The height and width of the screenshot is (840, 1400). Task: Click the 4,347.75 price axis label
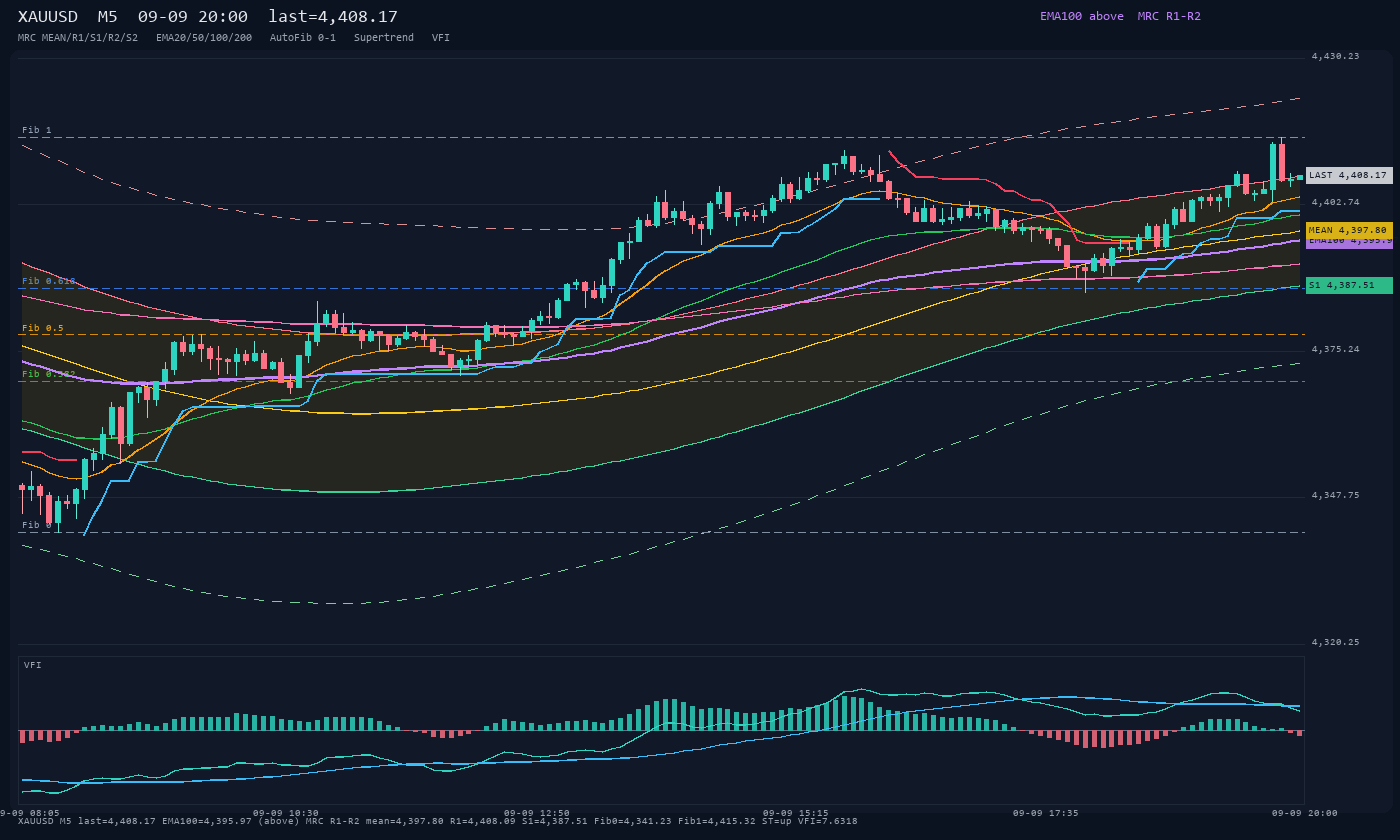click(1336, 495)
